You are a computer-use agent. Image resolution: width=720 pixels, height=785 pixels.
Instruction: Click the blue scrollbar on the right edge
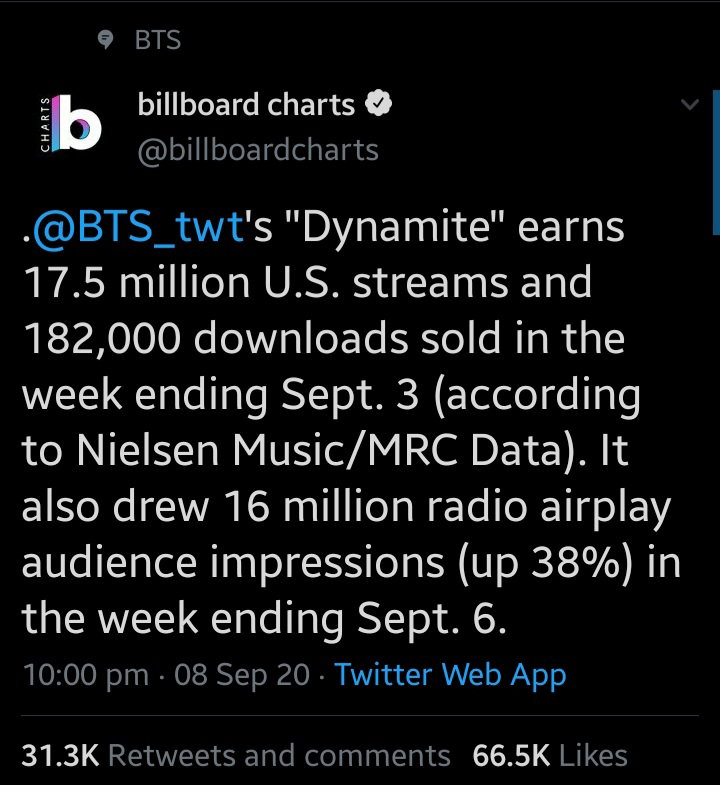[x=716, y=162]
